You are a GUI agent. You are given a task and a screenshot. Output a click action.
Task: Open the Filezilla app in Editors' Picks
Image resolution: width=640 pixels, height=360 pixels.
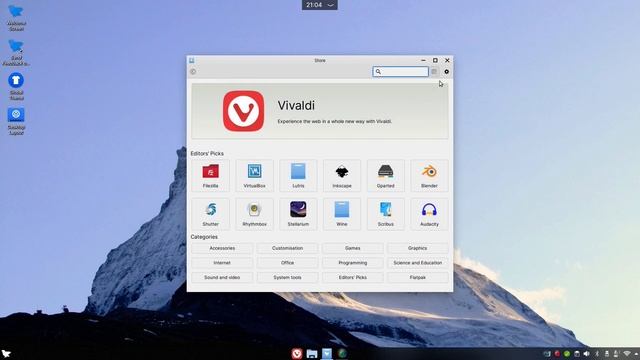(x=211, y=176)
